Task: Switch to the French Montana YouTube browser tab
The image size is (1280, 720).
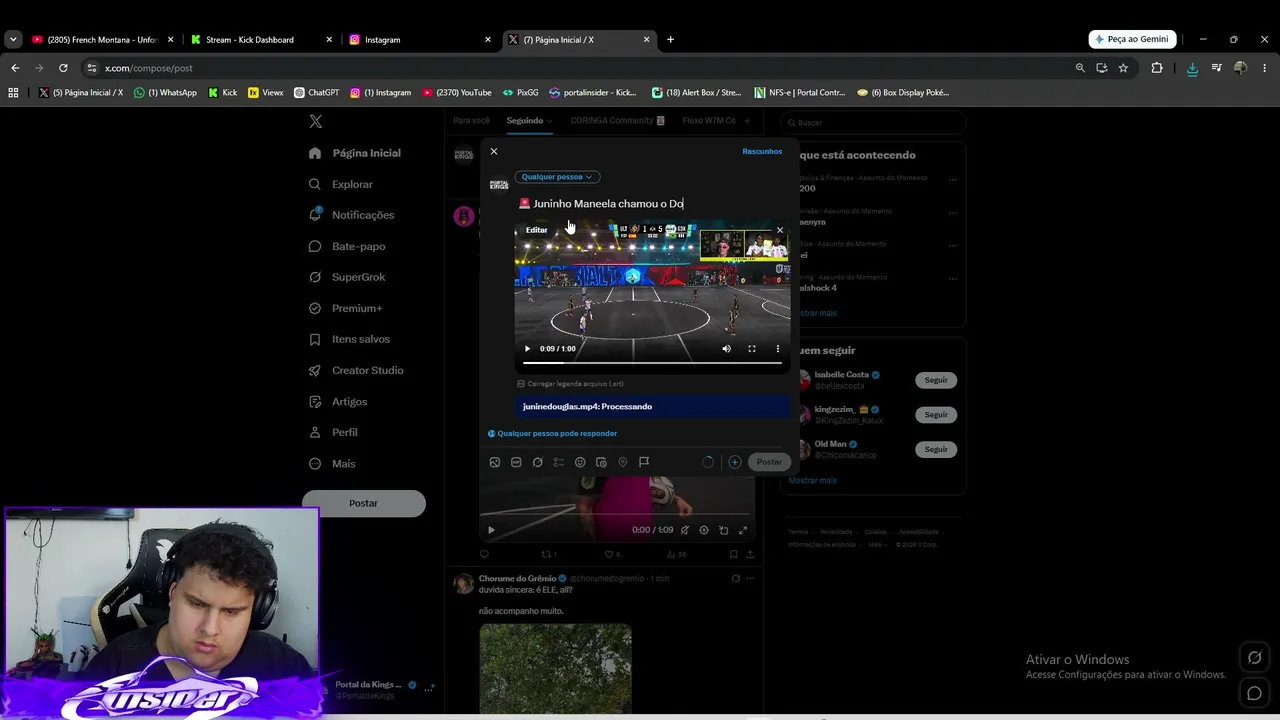Action: (104, 40)
